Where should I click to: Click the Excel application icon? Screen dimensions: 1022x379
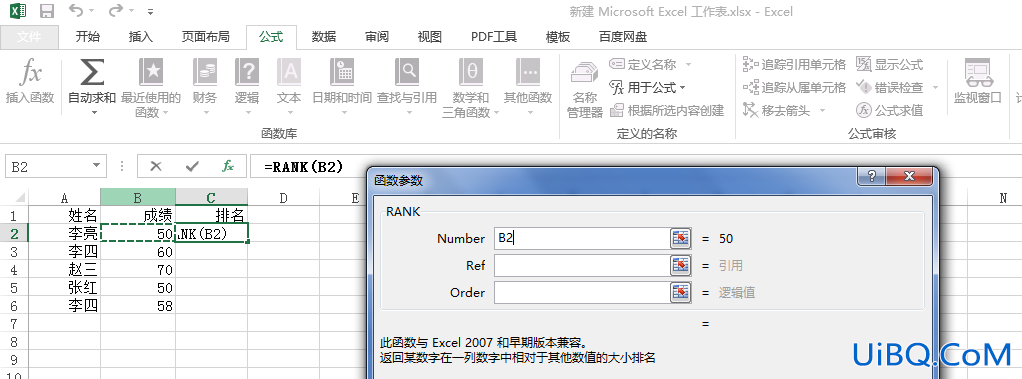pos(18,11)
